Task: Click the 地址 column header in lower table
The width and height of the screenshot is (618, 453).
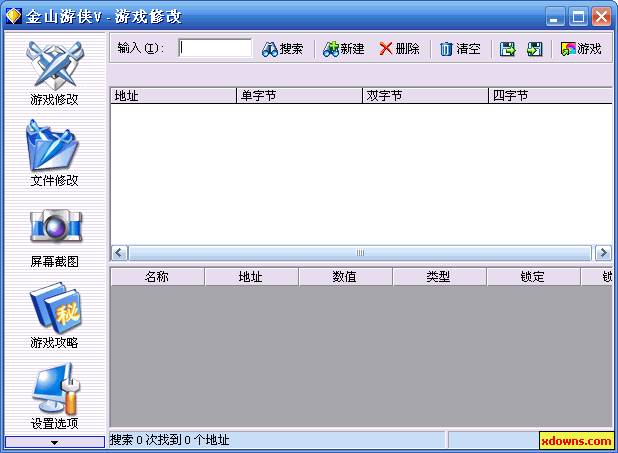Action: click(x=251, y=276)
